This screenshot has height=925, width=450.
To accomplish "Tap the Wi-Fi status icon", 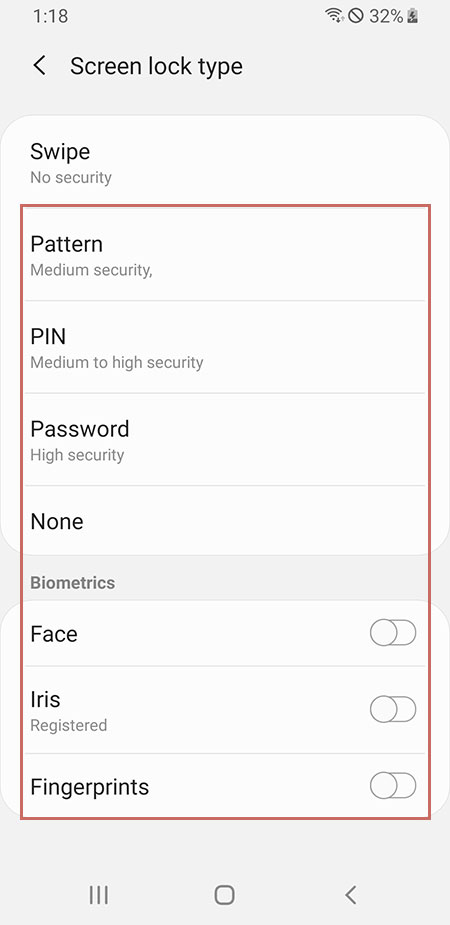I will coord(334,16).
